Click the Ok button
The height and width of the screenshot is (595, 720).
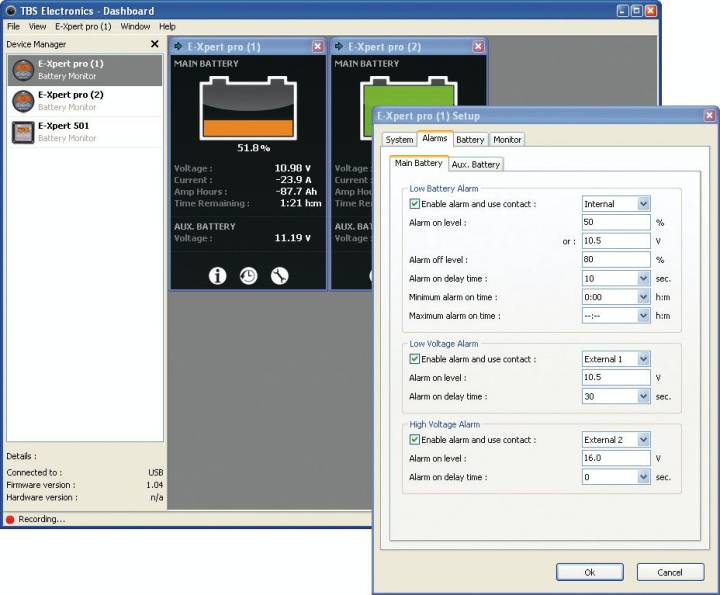589,572
